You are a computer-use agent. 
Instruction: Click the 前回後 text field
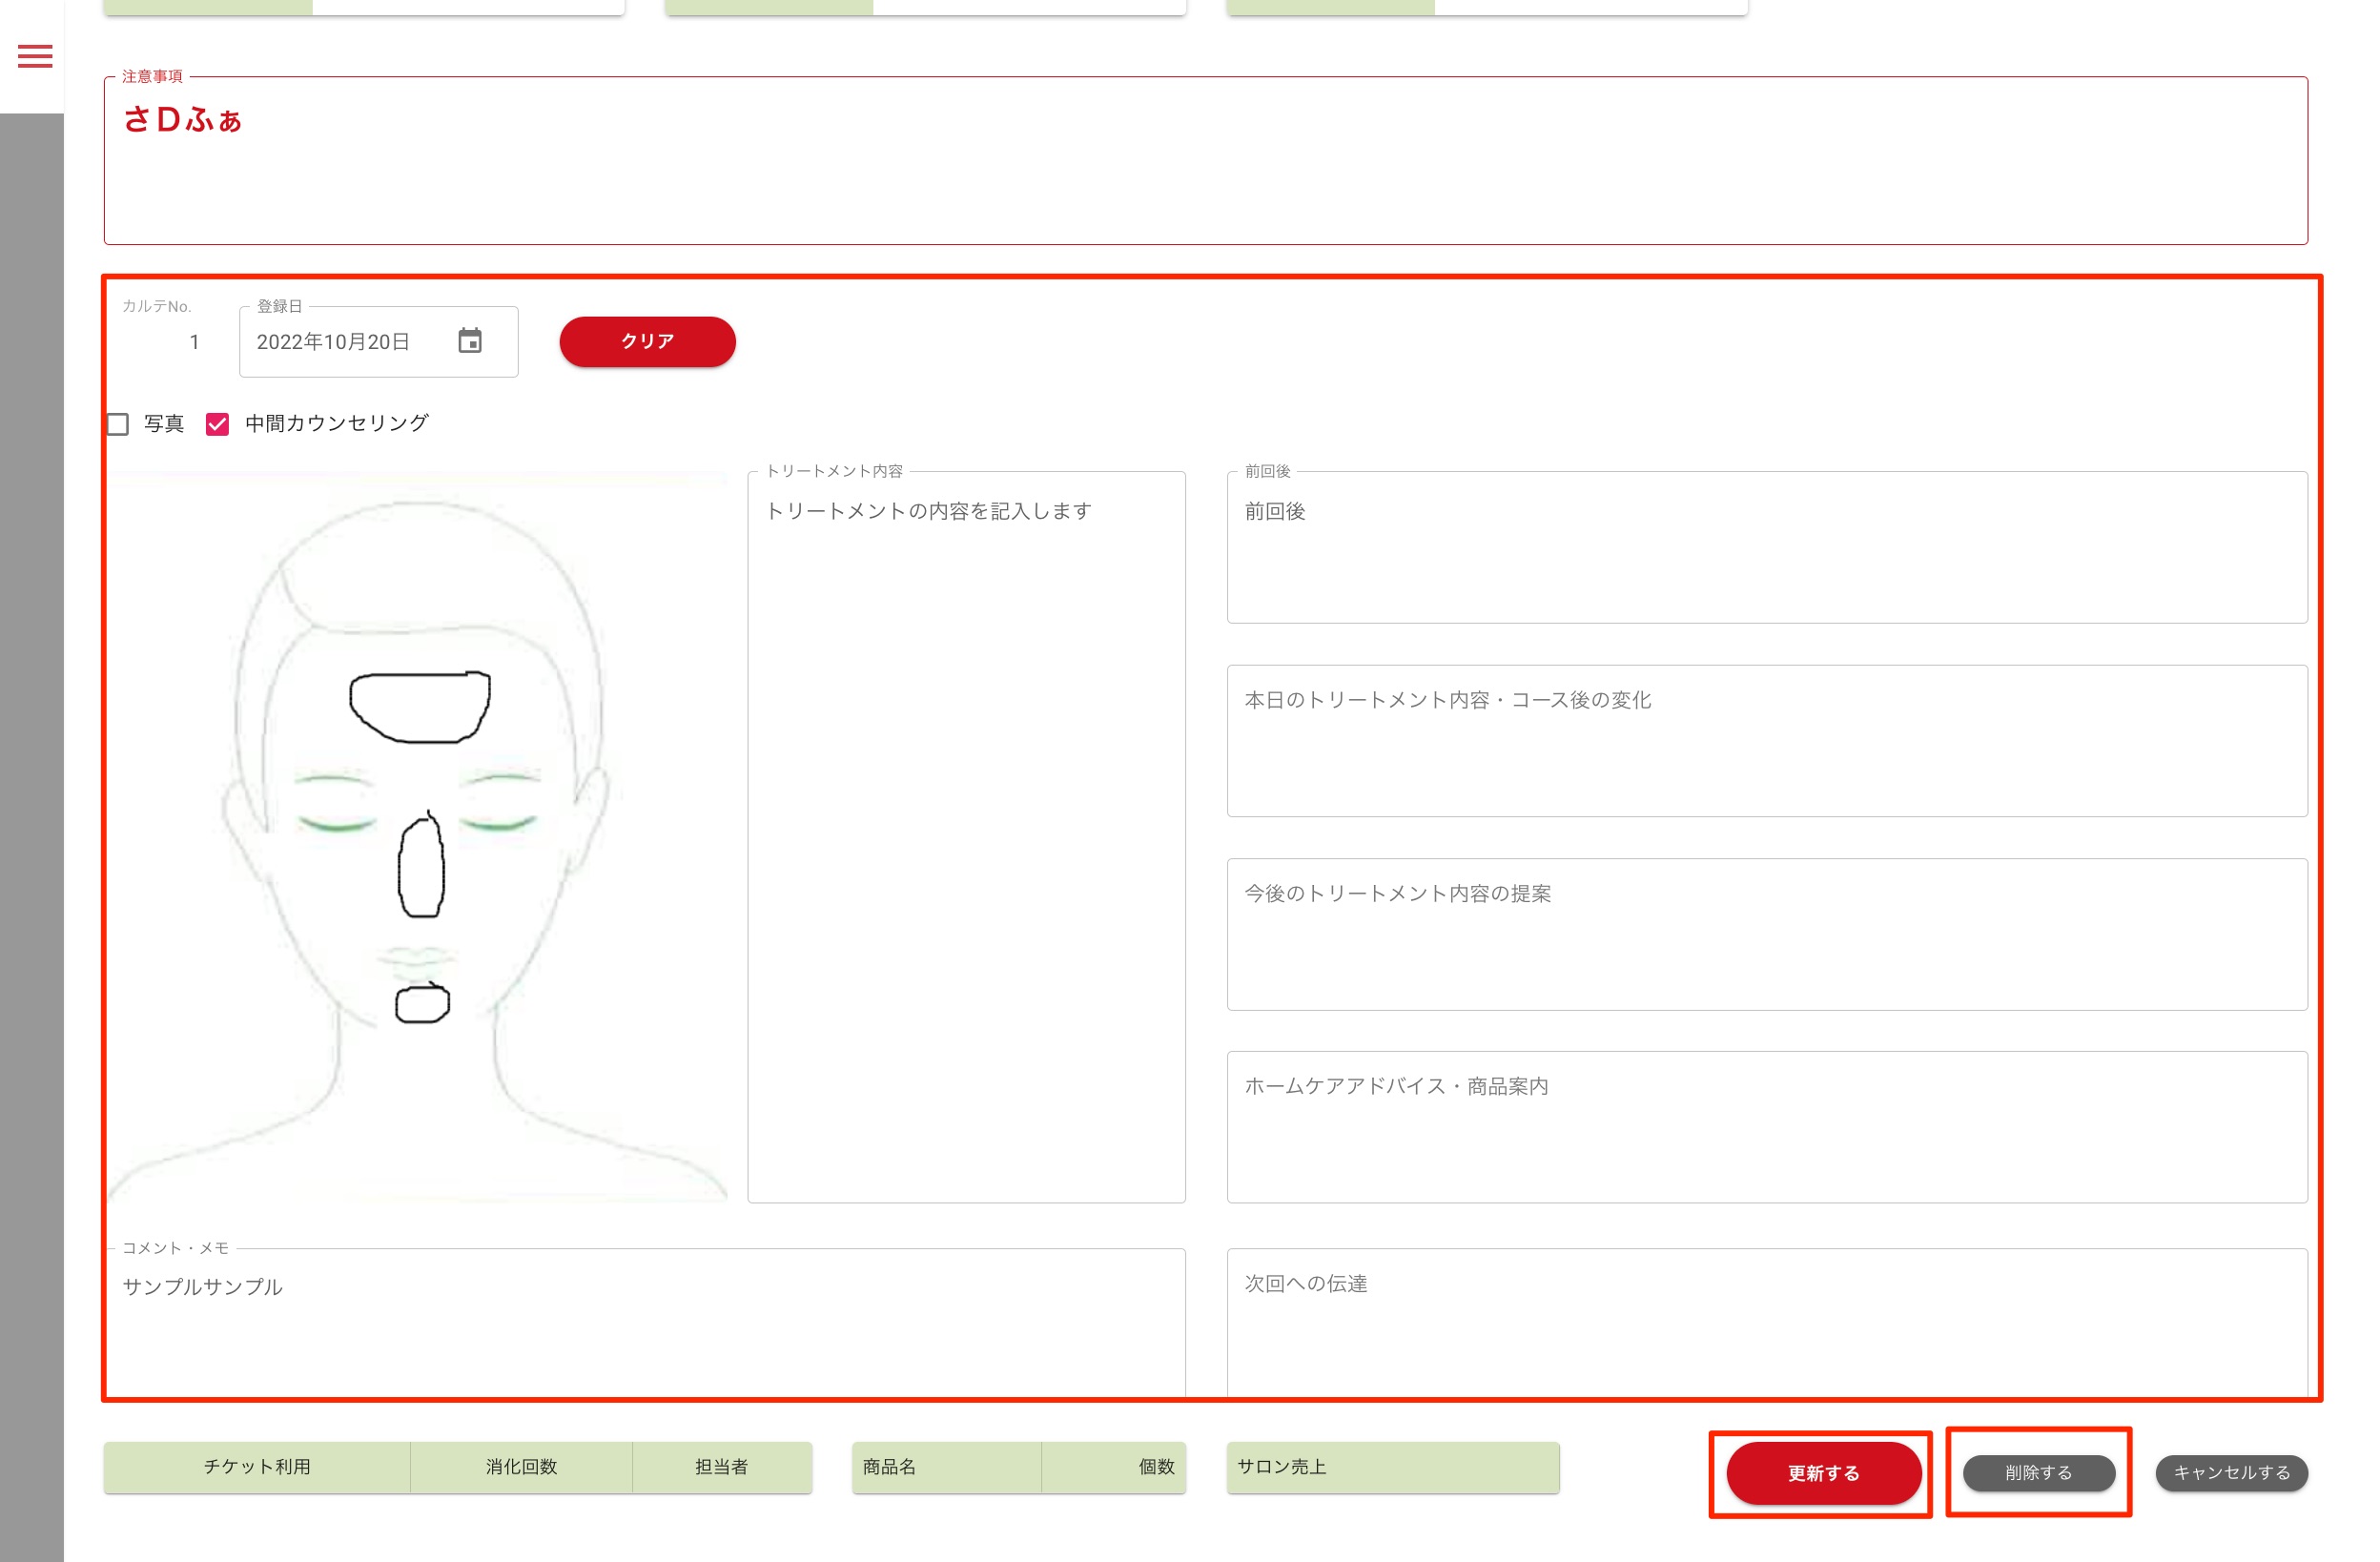tap(1766, 548)
